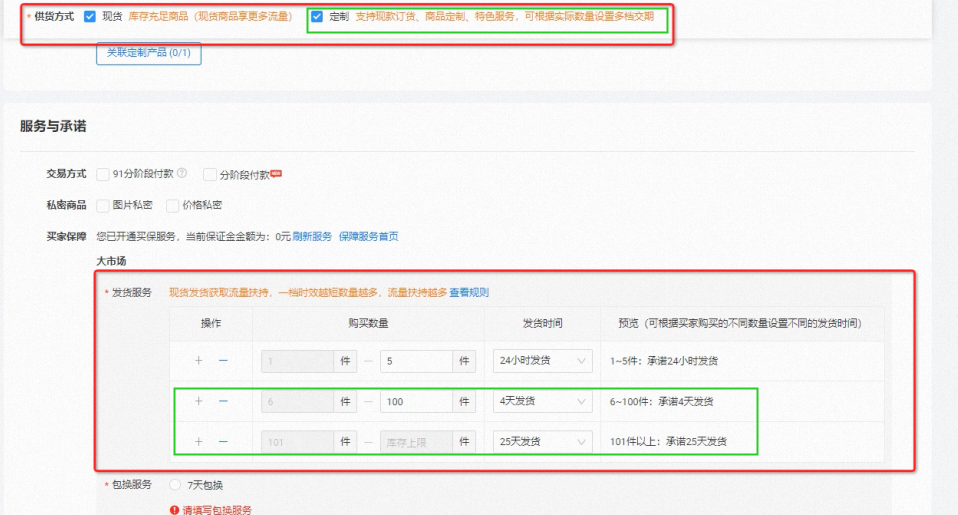
Task: Open the 查看规则 link
Action: (x=469, y=292)
